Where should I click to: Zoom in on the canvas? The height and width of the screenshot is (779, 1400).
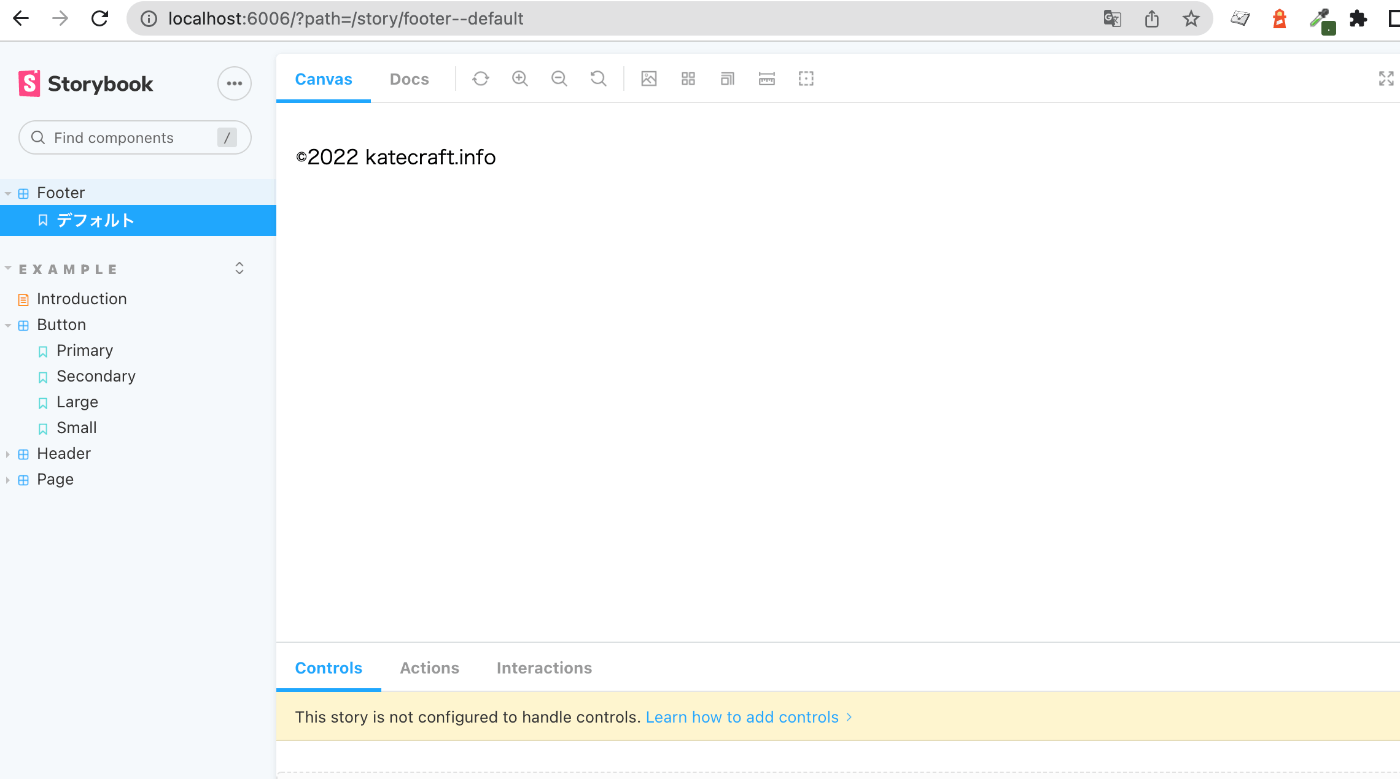[x=520, y=78]
